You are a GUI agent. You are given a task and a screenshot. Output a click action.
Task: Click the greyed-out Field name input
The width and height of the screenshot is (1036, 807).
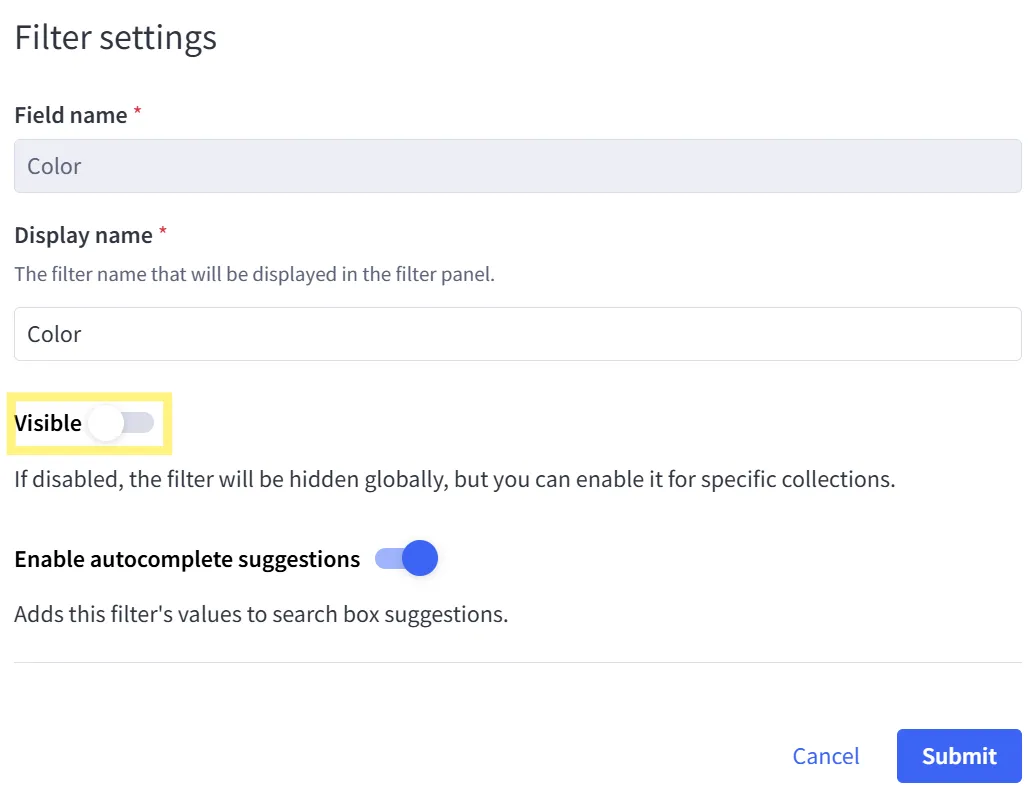click(517, 166)
